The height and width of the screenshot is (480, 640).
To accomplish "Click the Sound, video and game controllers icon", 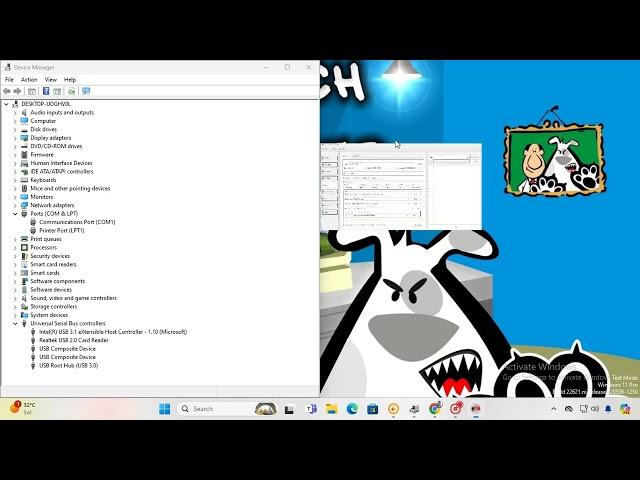I will click(x=24, y=298).
